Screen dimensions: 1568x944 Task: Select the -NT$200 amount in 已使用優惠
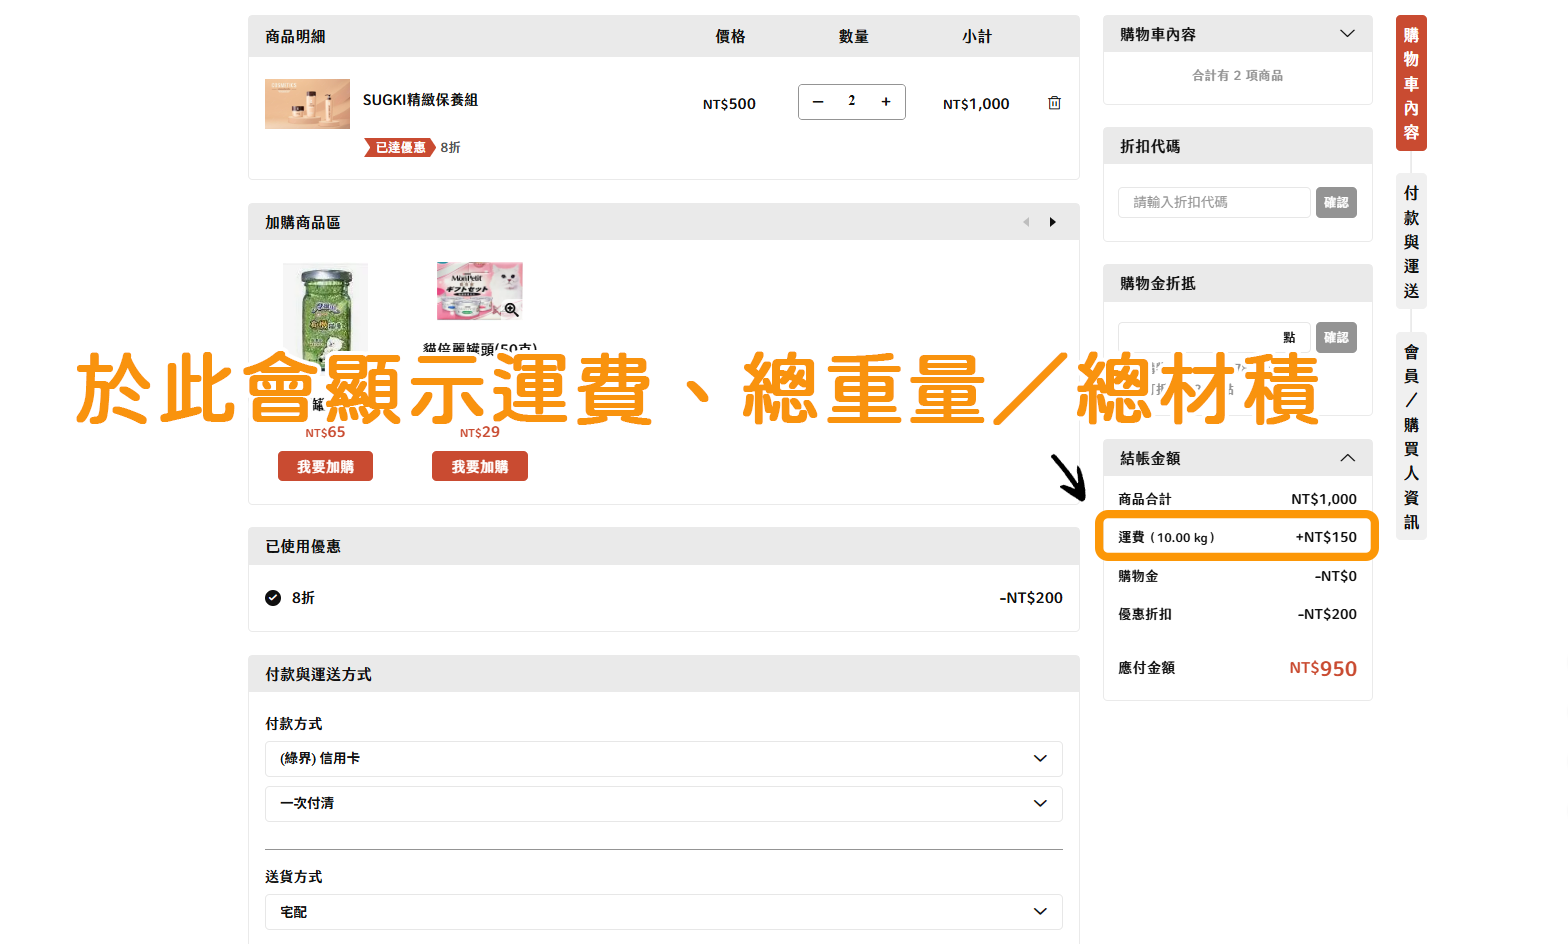pyautogui.click(x=1031, y=598)
